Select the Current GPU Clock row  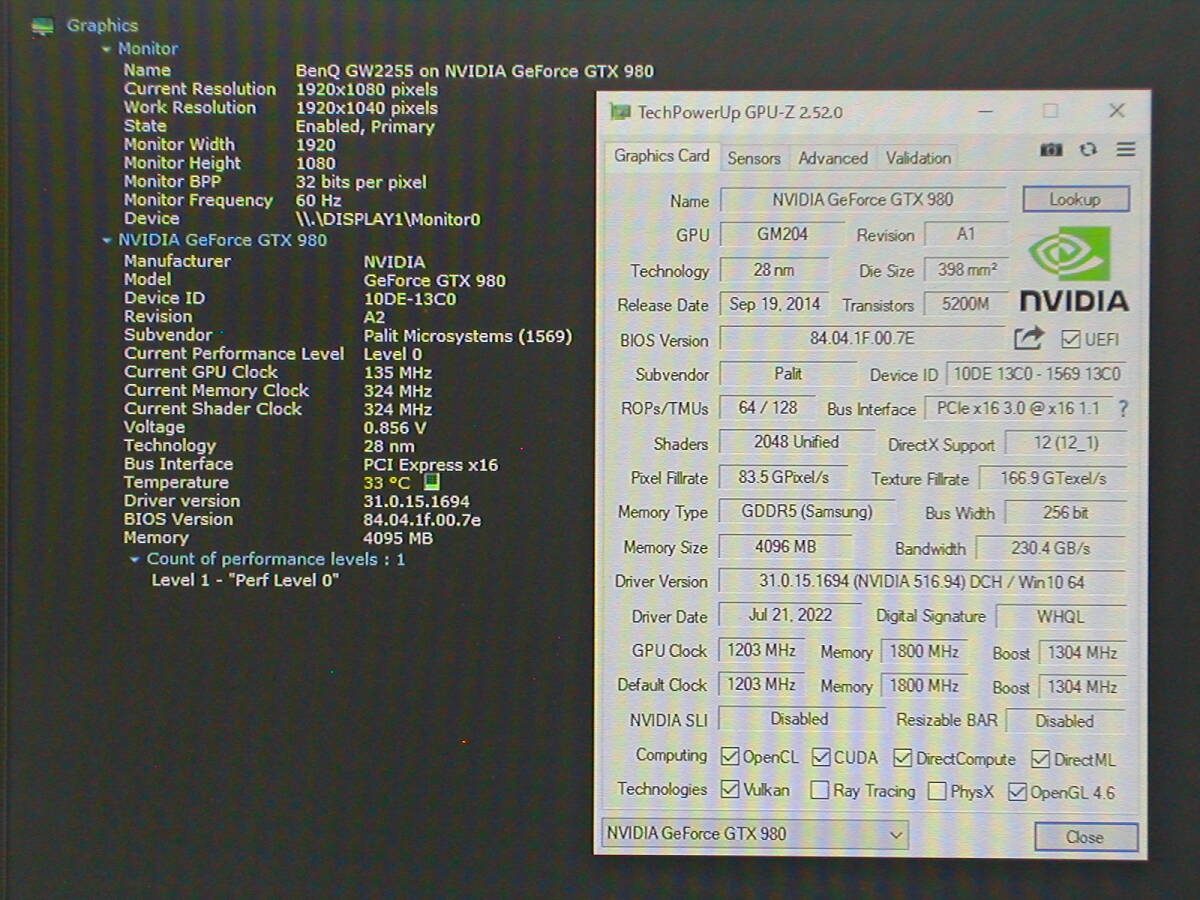278,372
